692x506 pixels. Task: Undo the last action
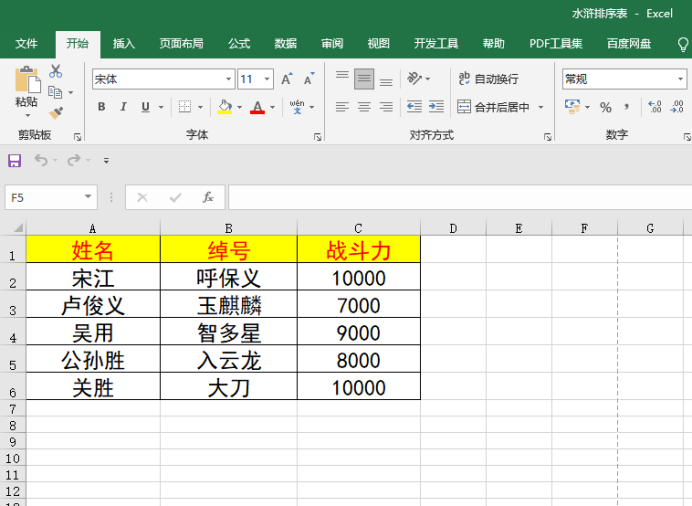[x=41, y=160]
